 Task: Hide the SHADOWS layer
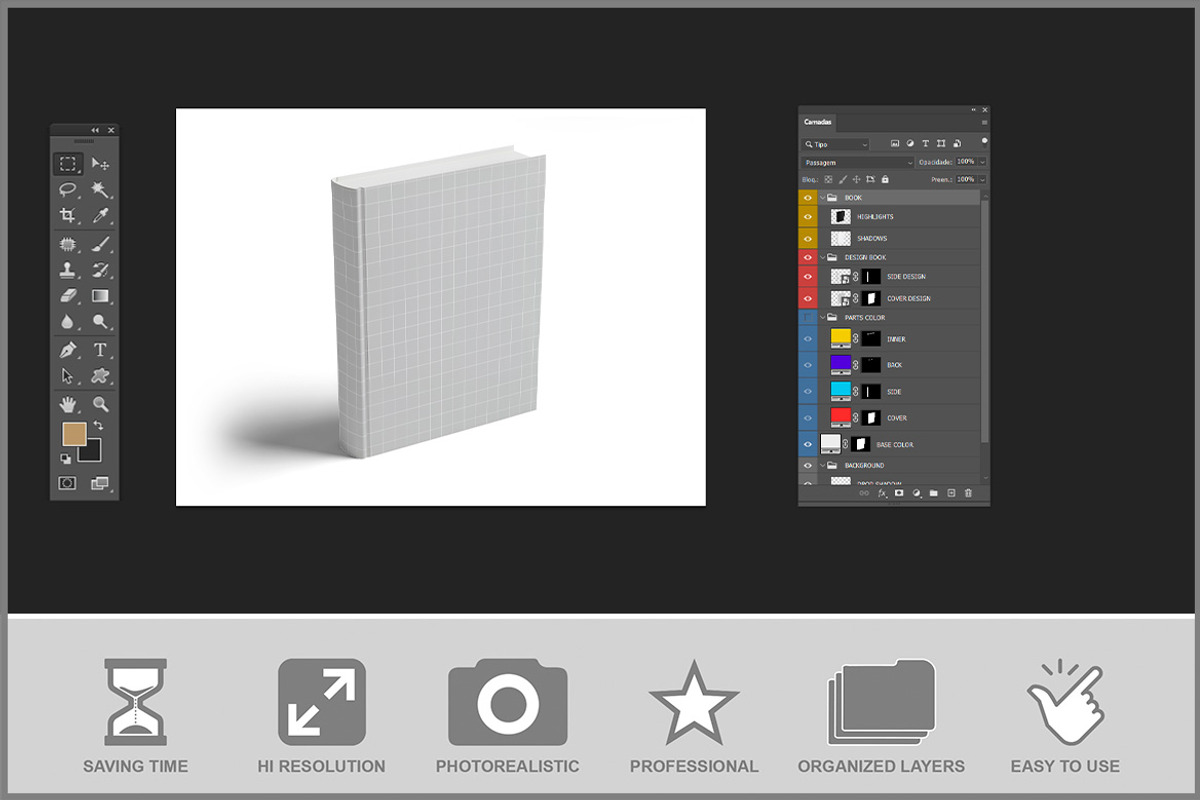tap(808, 238)
